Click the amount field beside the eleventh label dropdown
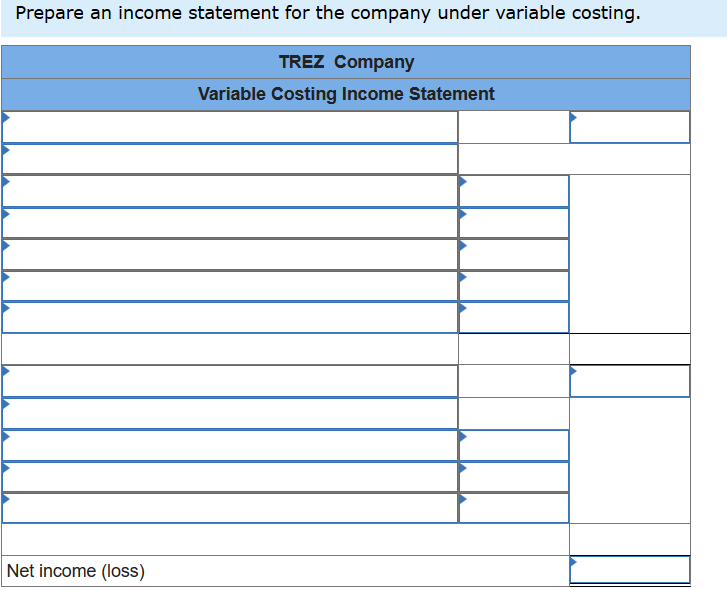Screen dimensions: 727x591 click(x=514, y=477)
